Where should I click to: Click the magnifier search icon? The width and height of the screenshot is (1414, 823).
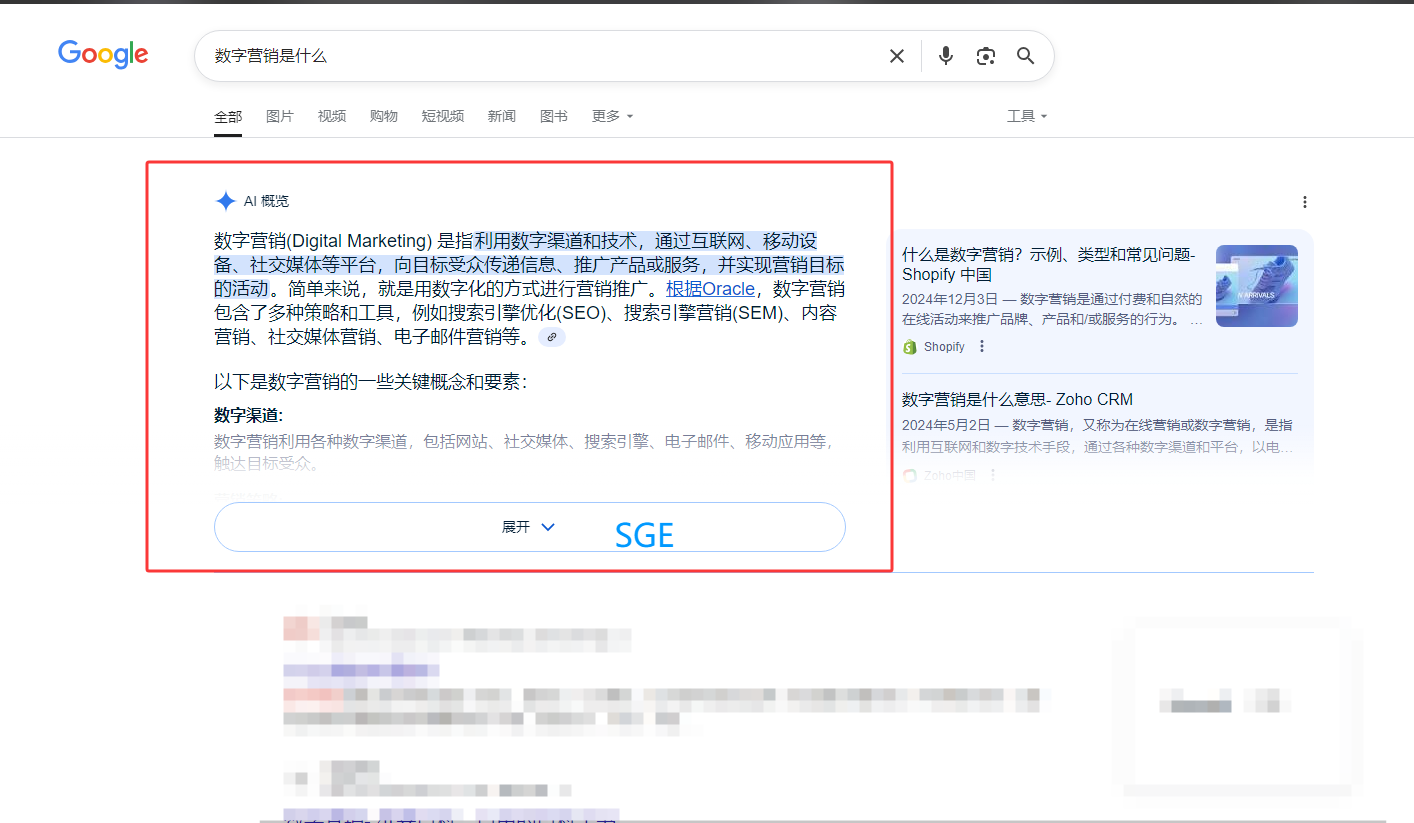[x=1025, y=56]
